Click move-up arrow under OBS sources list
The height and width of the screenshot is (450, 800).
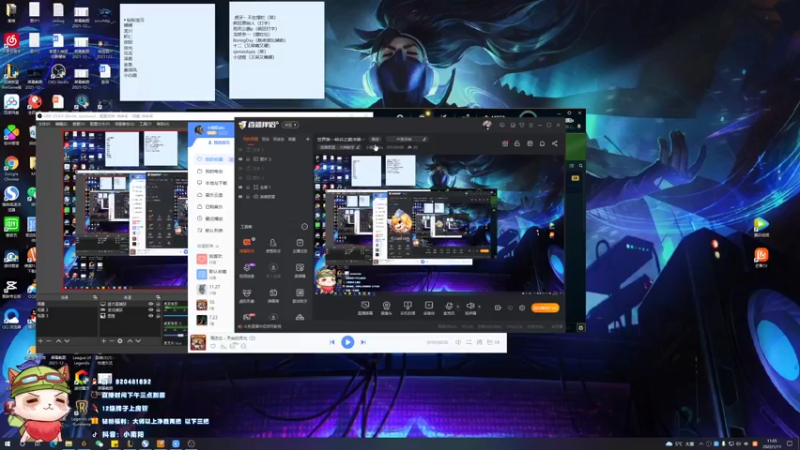click(x=130, y=341)
